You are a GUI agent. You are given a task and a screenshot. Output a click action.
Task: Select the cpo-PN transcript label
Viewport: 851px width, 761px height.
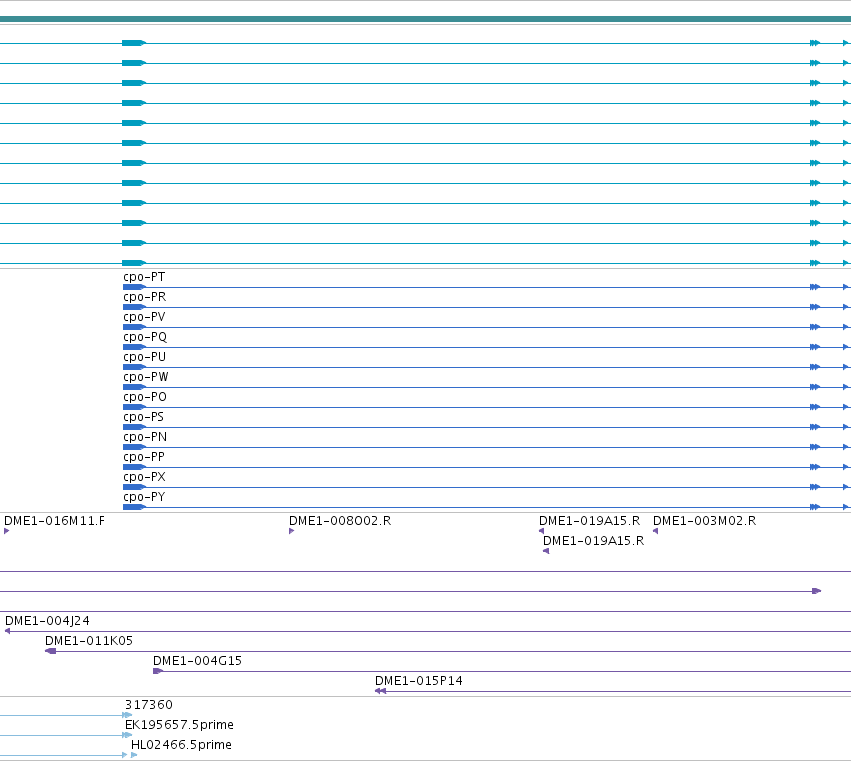(x=145, y=437)
